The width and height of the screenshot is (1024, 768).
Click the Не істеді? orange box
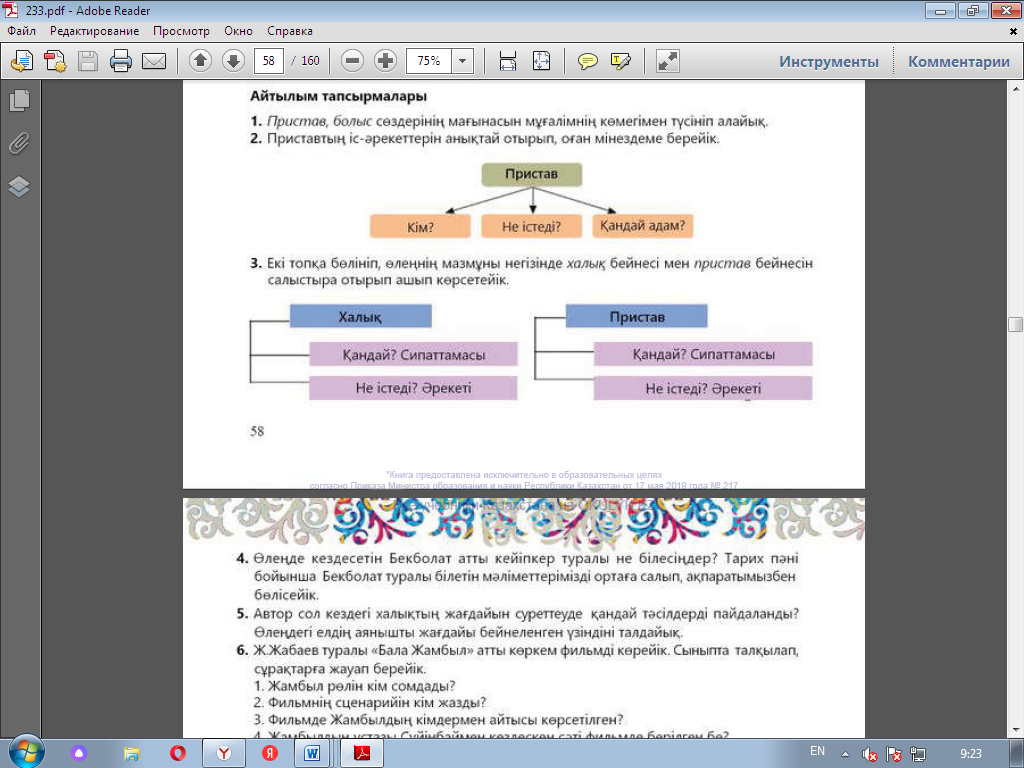coord(531,227)
